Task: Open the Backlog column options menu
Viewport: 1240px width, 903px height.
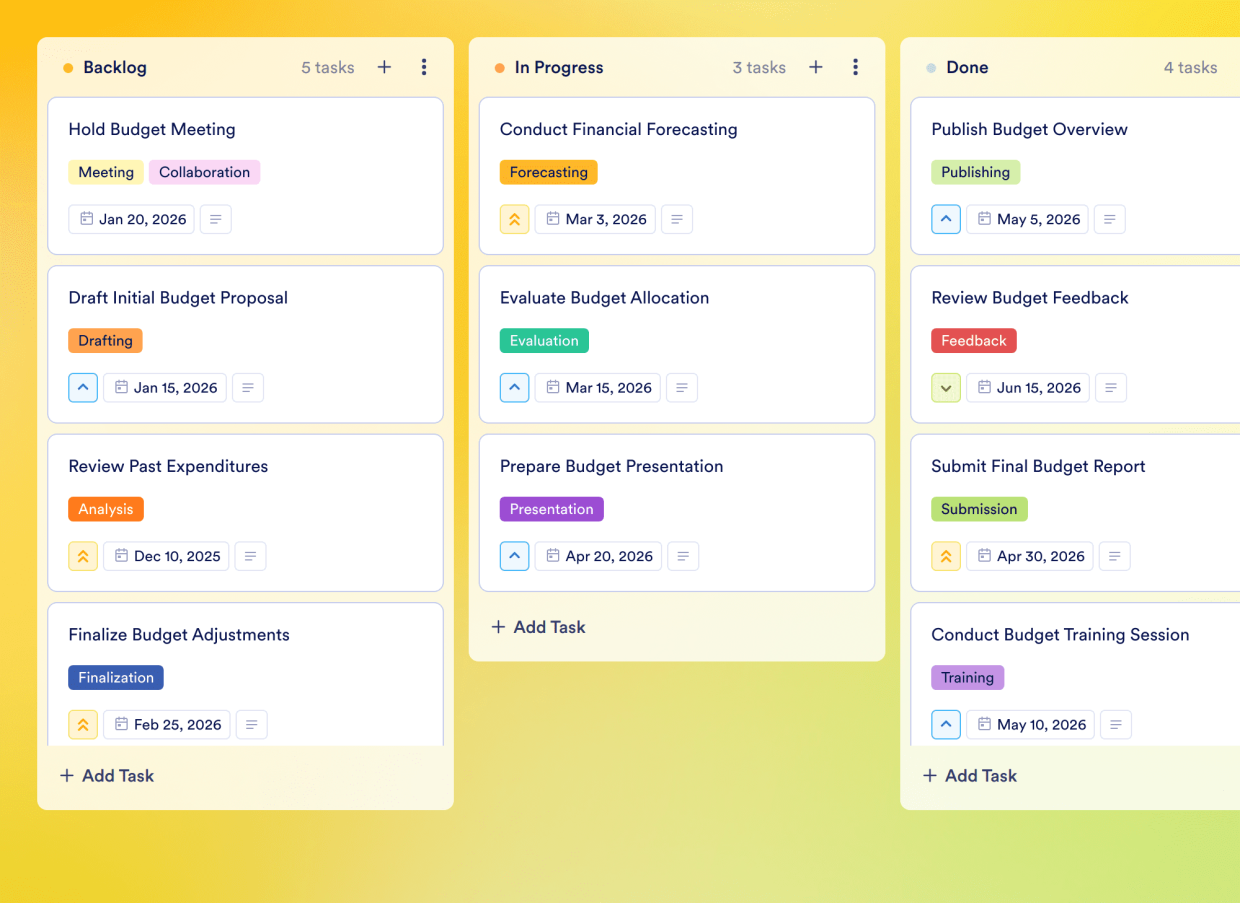Action: coord(424,67)
